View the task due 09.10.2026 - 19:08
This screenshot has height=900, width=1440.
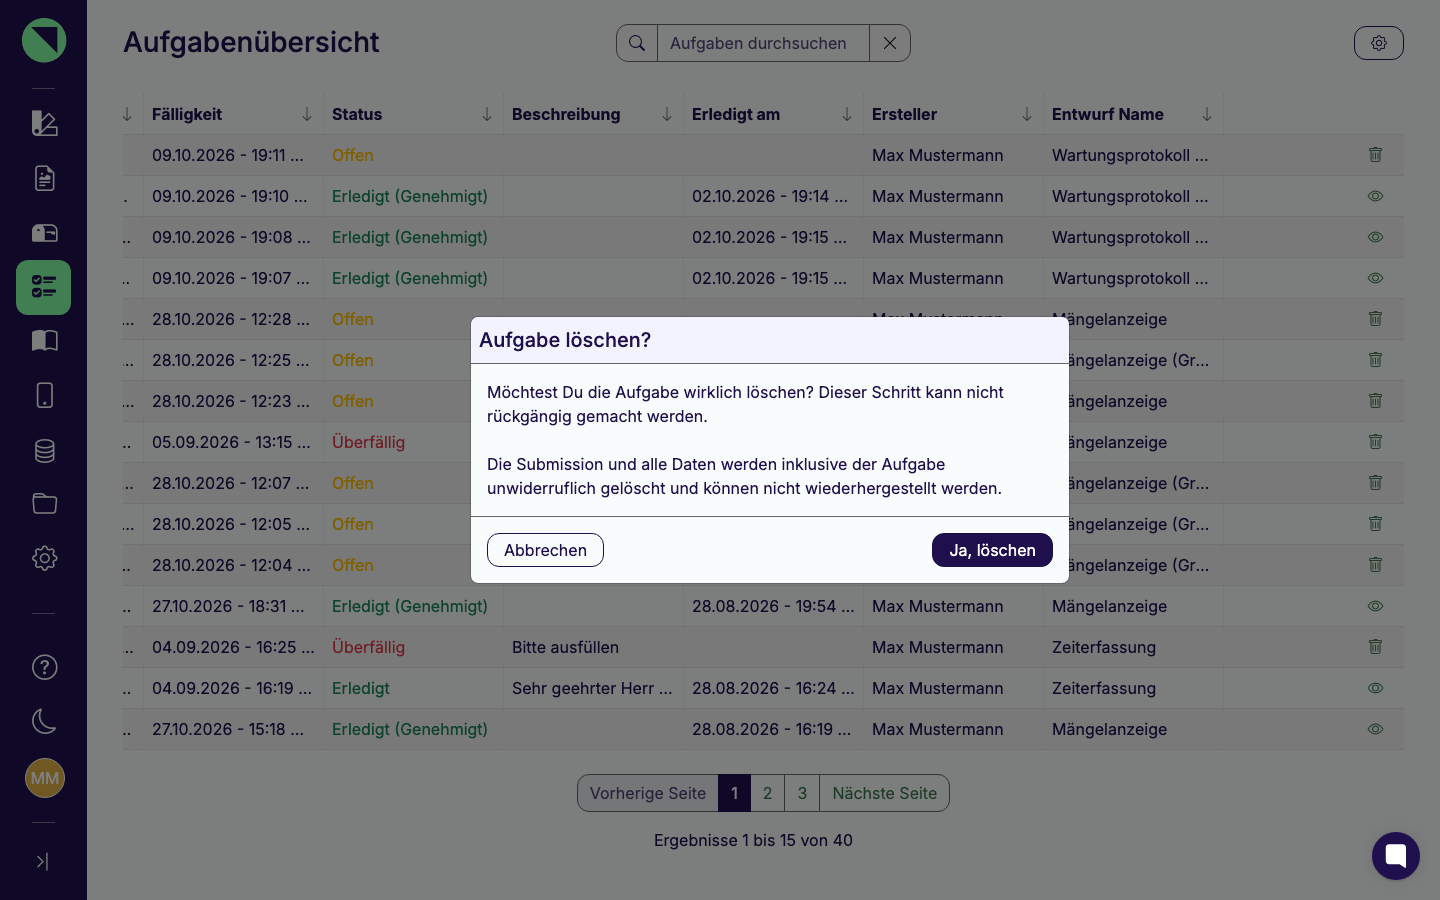pyautogui.click(x=1376, y=237)
